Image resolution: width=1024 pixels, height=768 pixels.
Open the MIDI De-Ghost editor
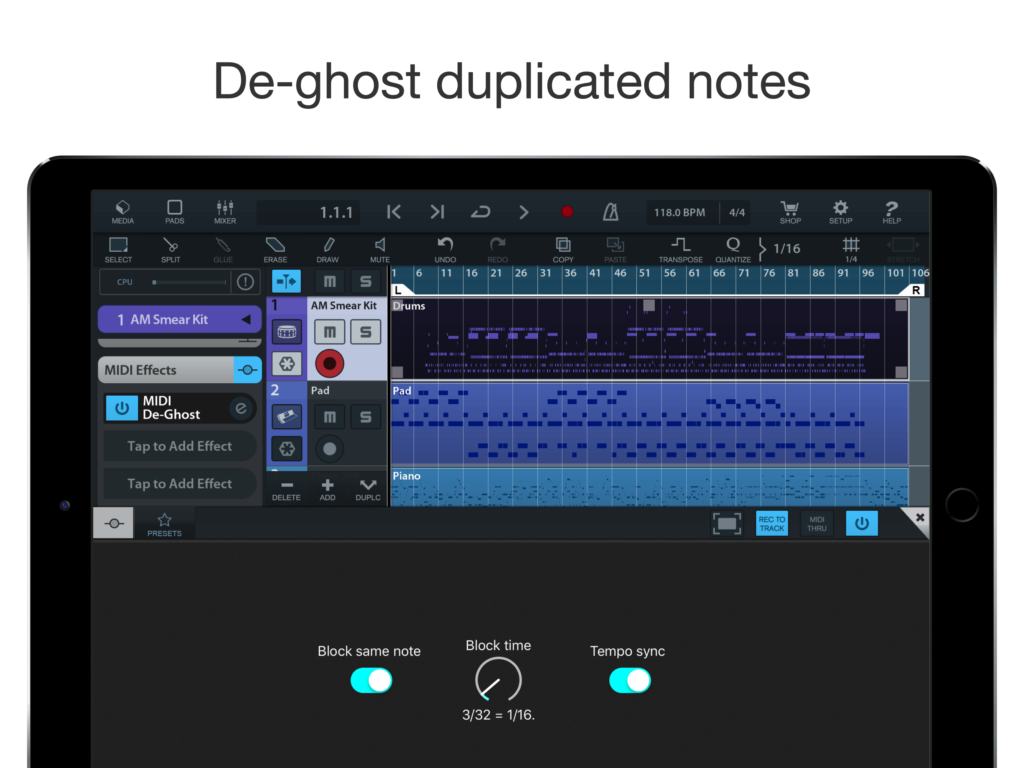coord(240,408)
